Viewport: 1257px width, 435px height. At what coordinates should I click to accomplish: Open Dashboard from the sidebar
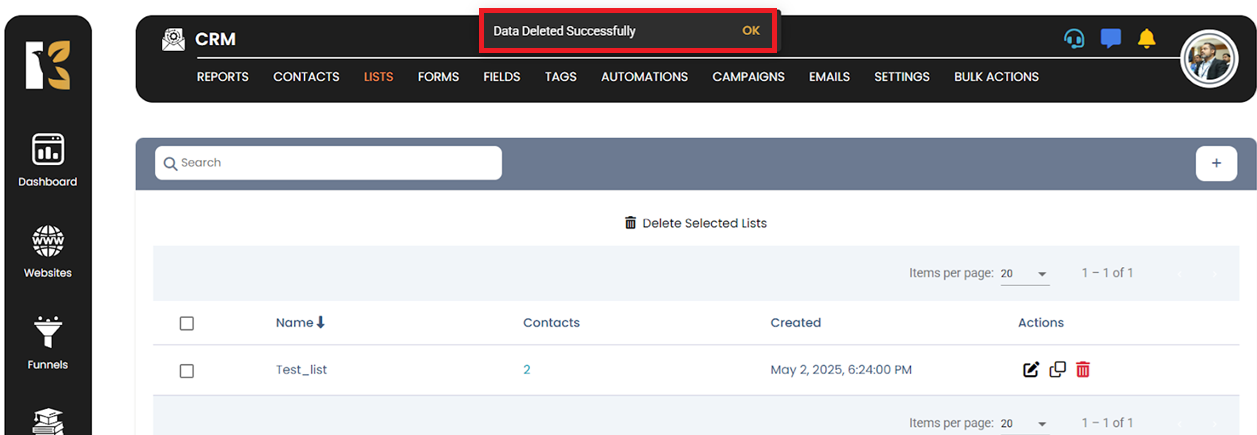coord(48,160)
